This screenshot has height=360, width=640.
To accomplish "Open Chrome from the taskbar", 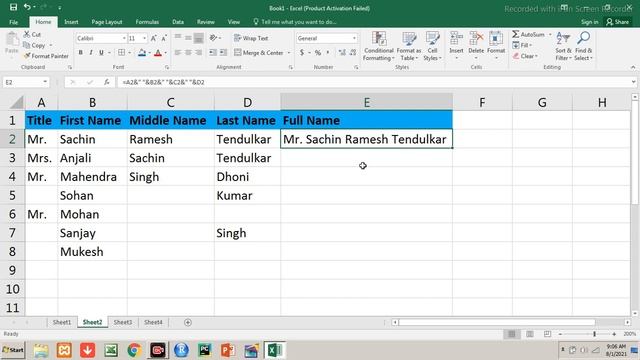I will (x=134, y=350).
